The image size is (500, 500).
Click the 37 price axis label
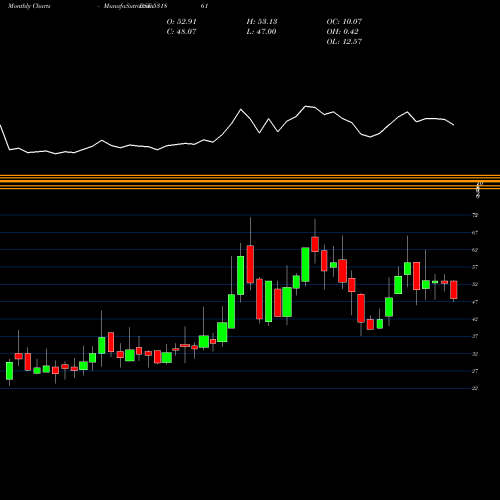(475, 337)
